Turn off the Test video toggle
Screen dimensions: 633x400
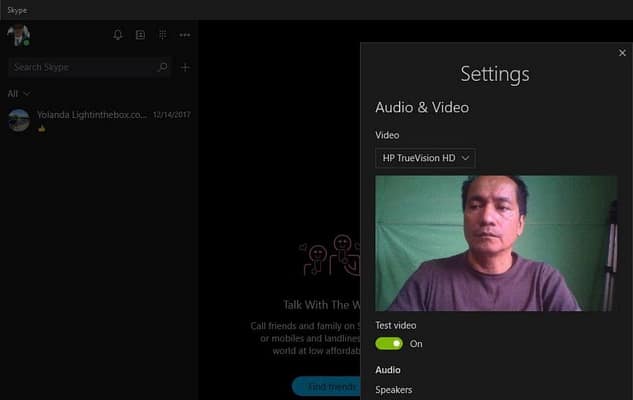pyautogui.click(x=389, y=343)
